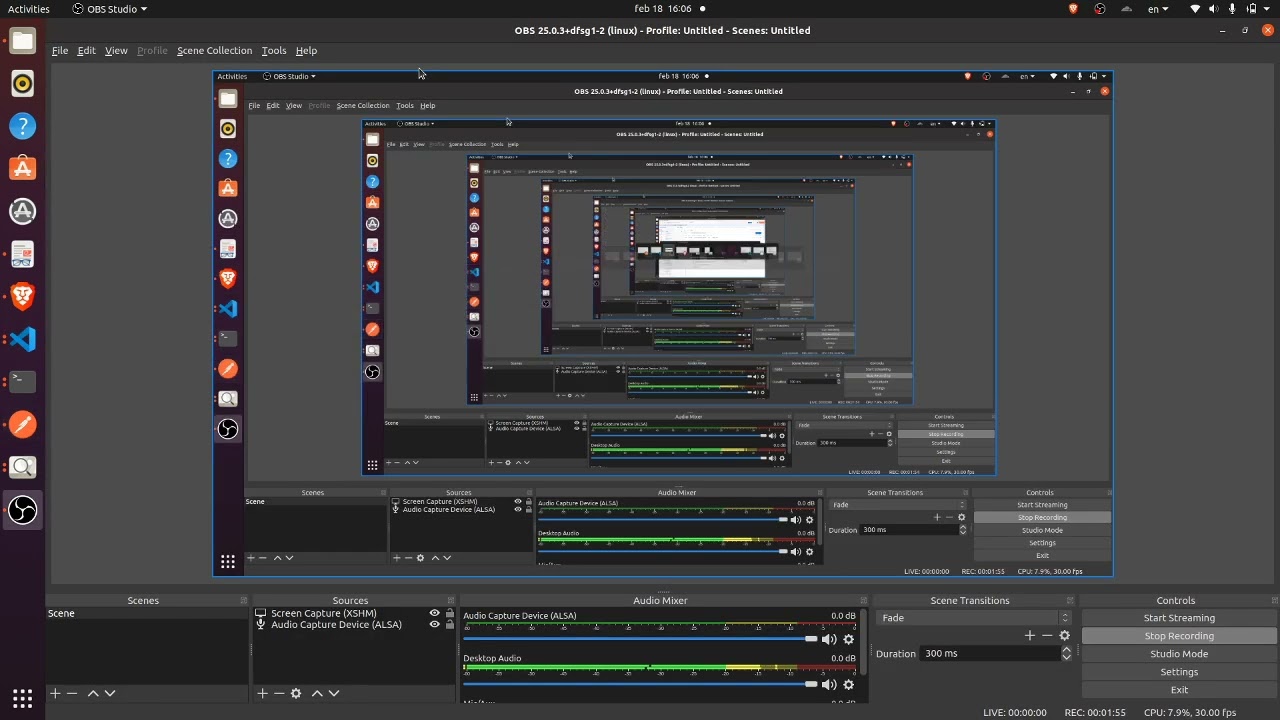The image size is (1280, 720).
Task: Toggle Studio Mode
Action: pos(1179,654)
